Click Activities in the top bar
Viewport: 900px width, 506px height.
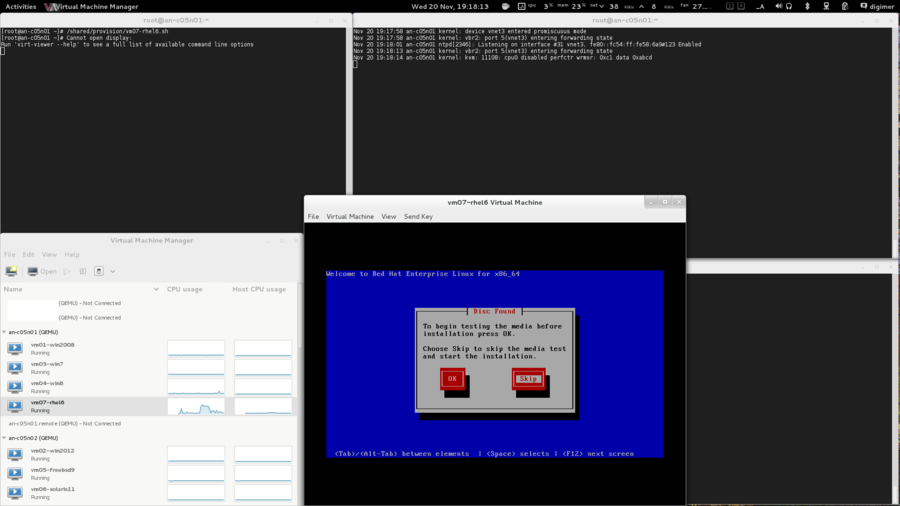21,6
